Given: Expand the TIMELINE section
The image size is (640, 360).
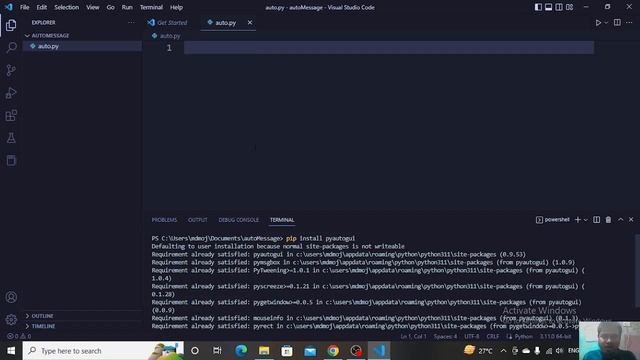Looking at the screenshot, I should point(82,326).
